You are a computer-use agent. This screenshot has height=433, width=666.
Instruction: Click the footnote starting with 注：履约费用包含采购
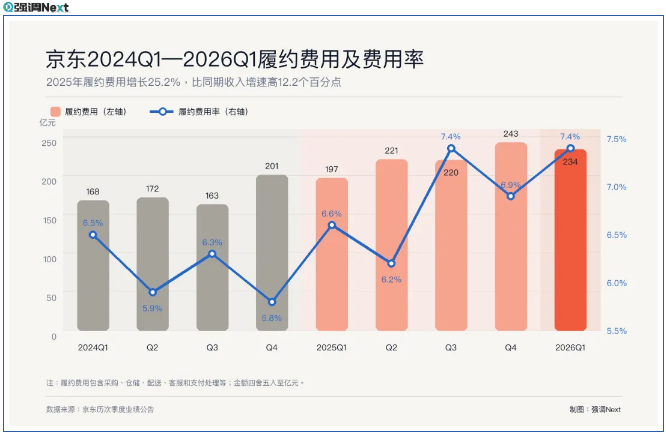tap(175, 383)
